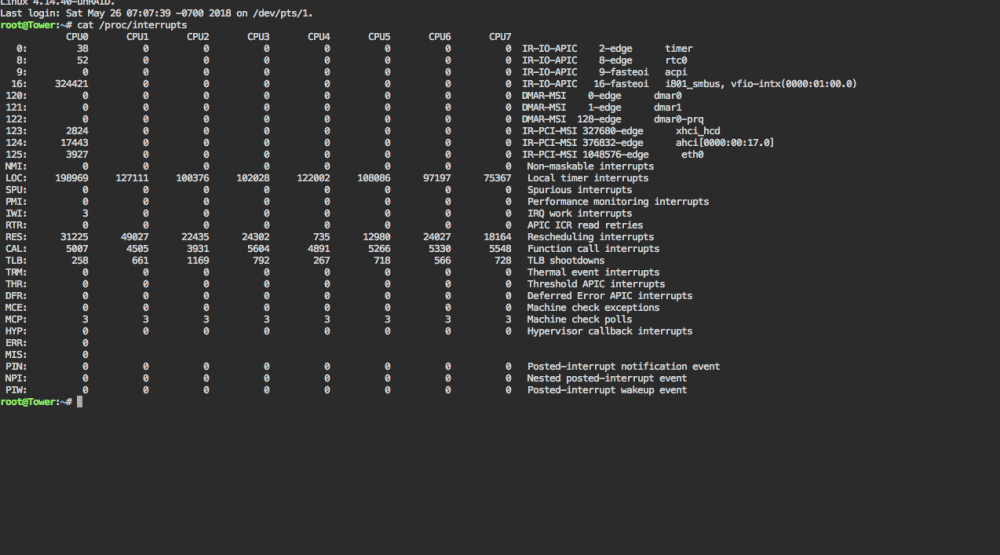
Task: Click the 'rtc0' device name
Action: tap(676, 61)
